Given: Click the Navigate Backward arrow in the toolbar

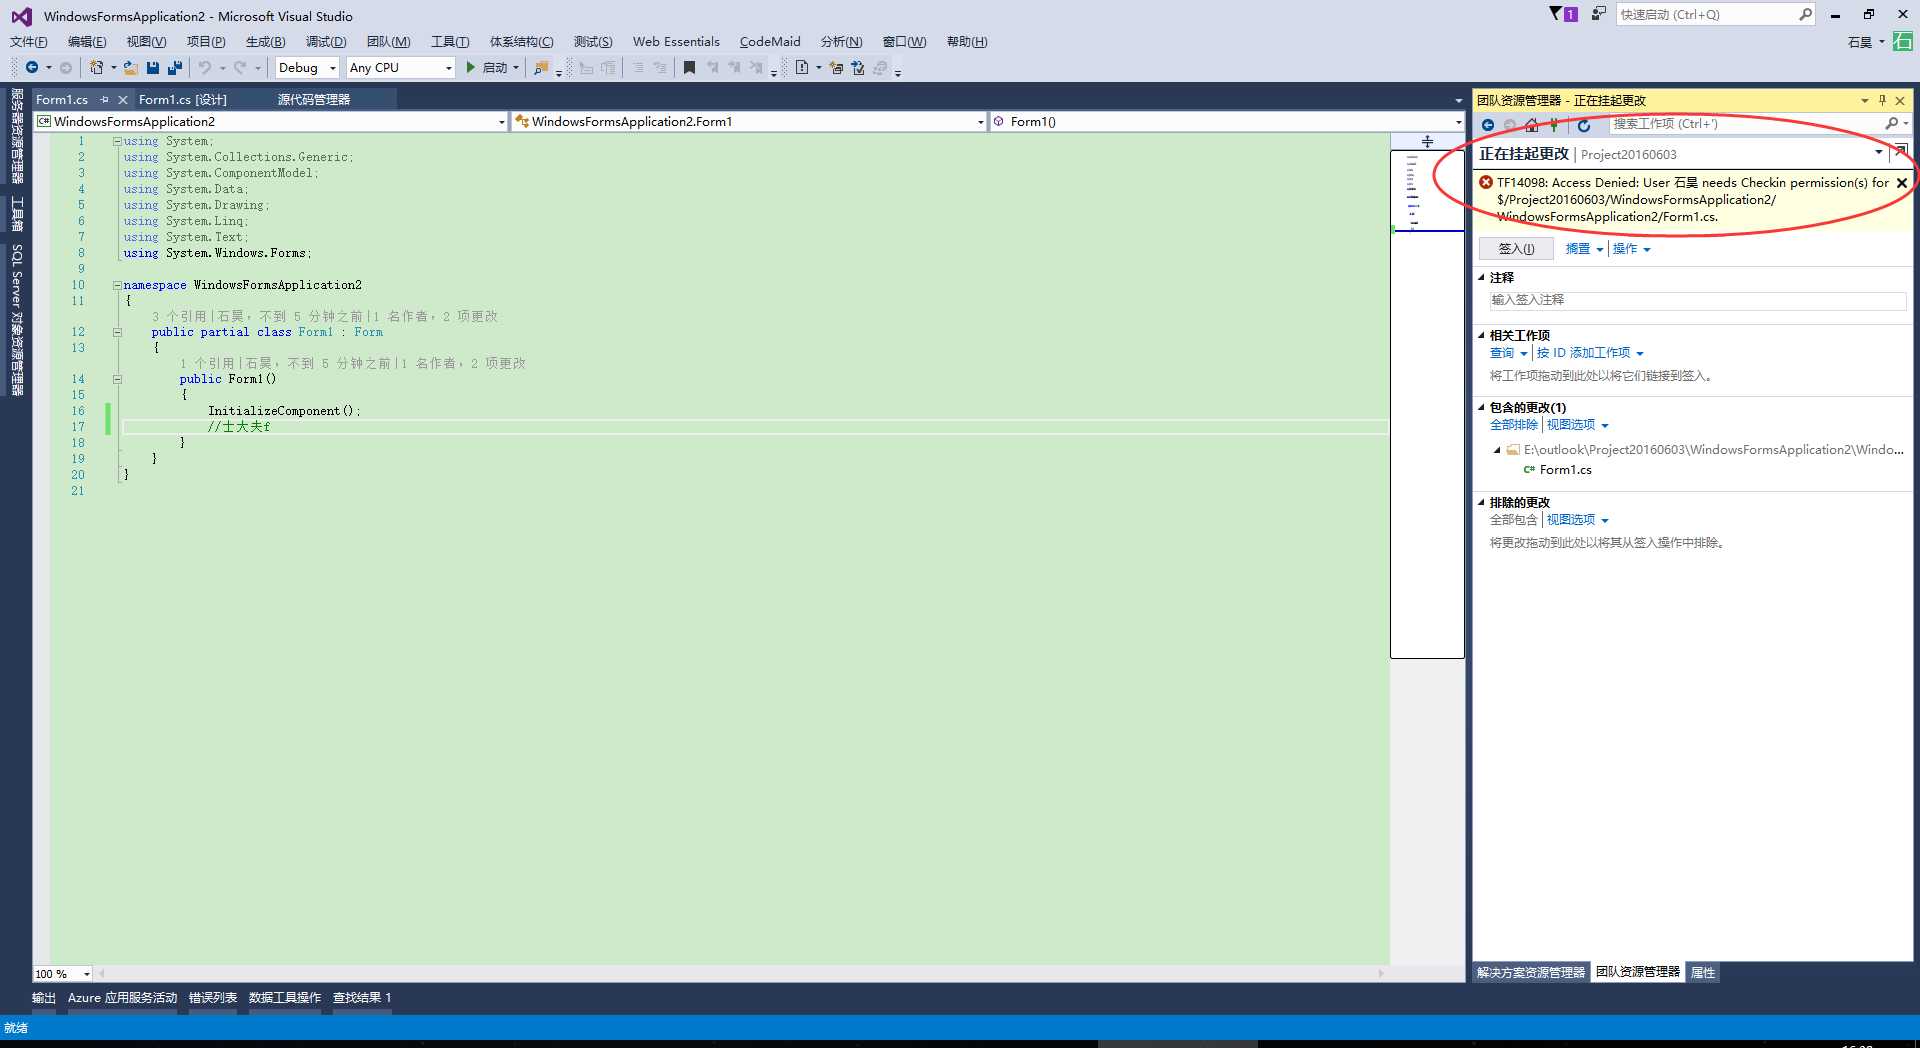Looking at the screenshot, I should (32, 67).
